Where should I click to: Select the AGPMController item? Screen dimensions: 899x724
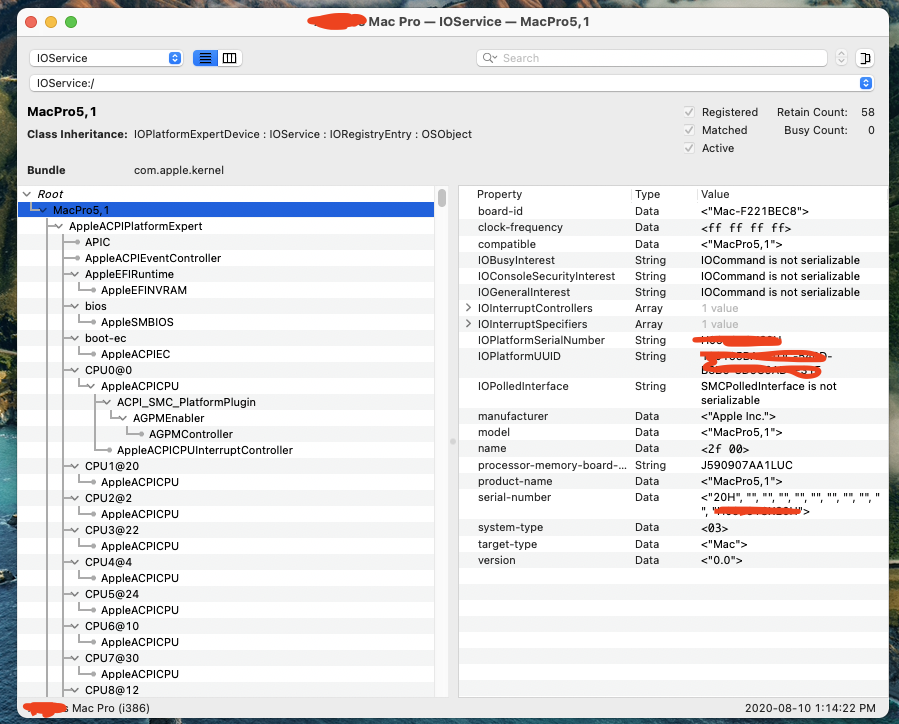[191, 434]
